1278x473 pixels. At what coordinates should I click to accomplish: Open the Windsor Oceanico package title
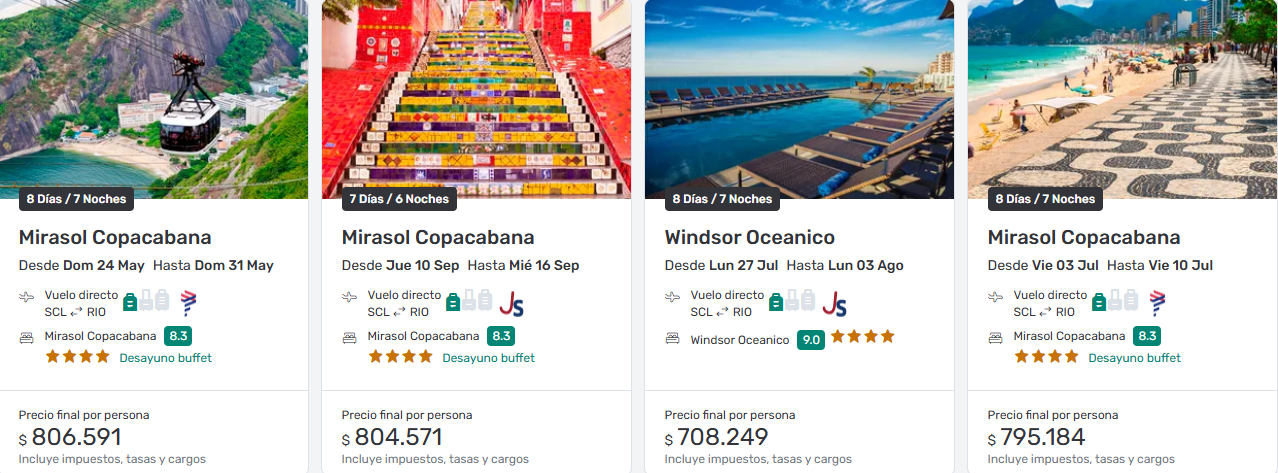pyautogui.click(x=749, y=238)
